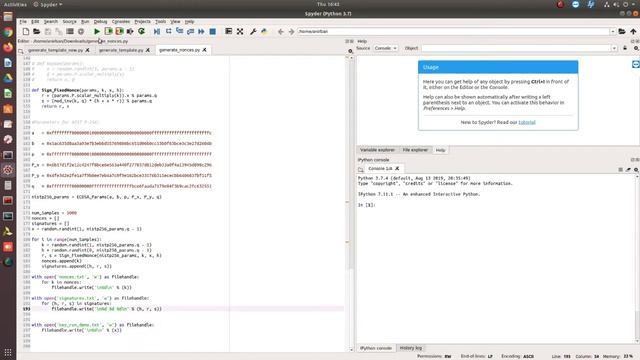Open the Search menu

point(51,22)
